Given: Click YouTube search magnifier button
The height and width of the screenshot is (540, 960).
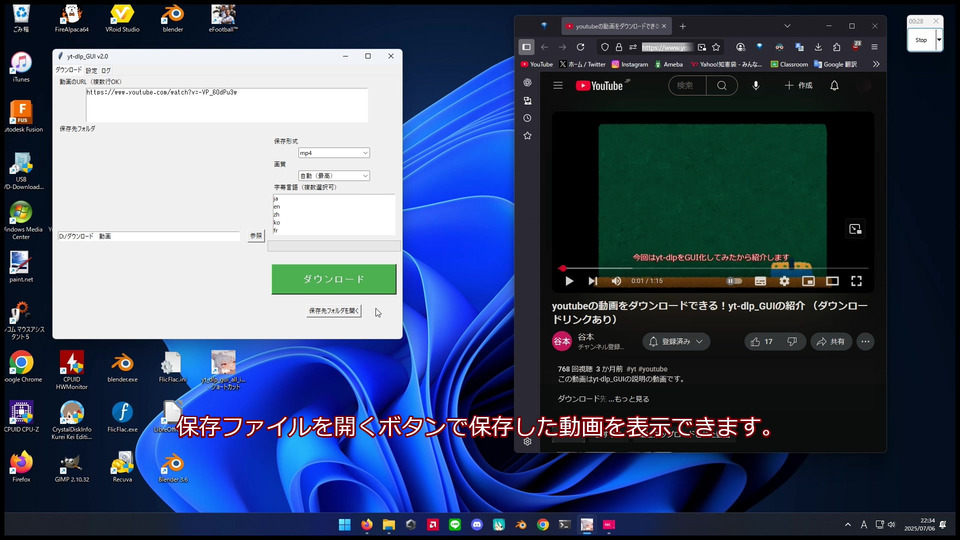Looking at the screenshot, I should click(x=722, y=86).
